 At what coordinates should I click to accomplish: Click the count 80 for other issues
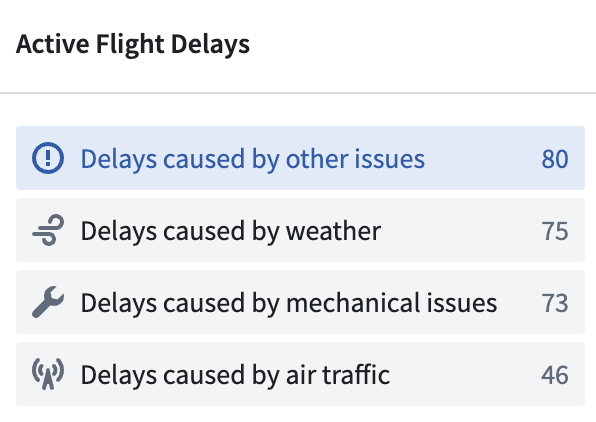[x=555, y=159]
